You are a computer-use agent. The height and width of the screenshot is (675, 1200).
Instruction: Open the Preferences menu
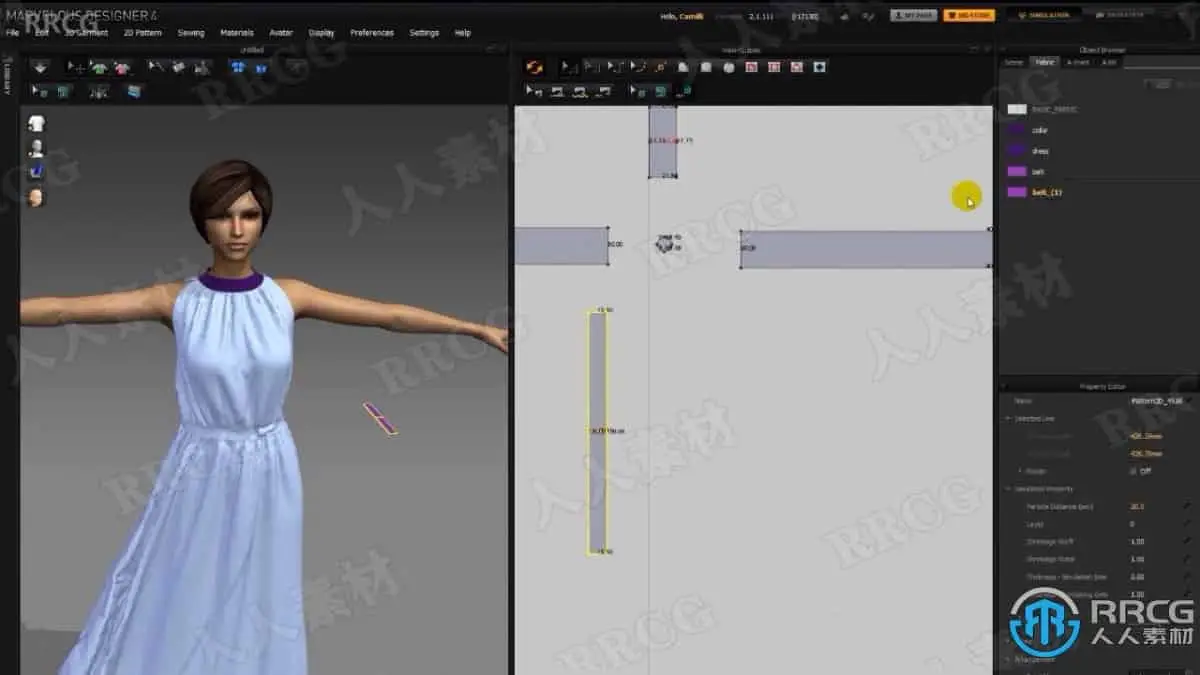click(372, 32)
